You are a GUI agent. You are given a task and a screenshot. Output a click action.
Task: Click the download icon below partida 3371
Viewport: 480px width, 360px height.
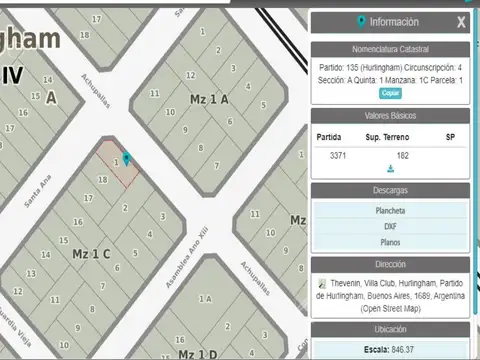pyautogui.click(x=391, y=169)
